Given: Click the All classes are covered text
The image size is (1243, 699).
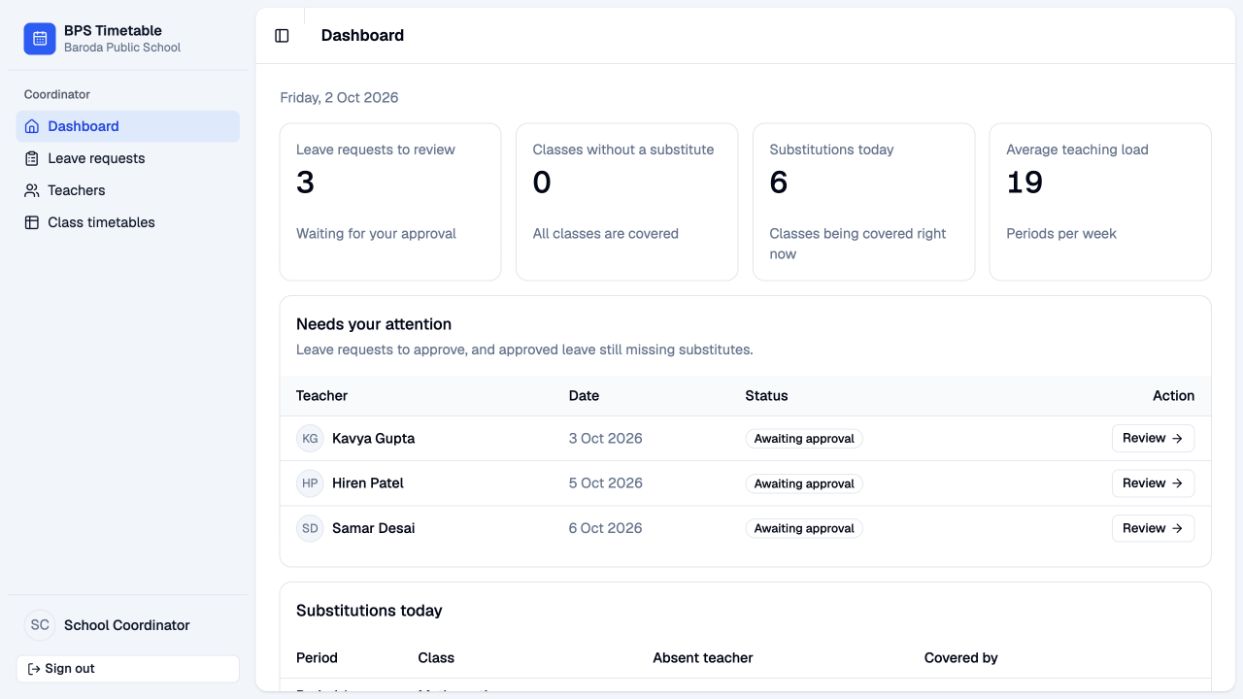Looking at the screenshot, I should [606, 234].
